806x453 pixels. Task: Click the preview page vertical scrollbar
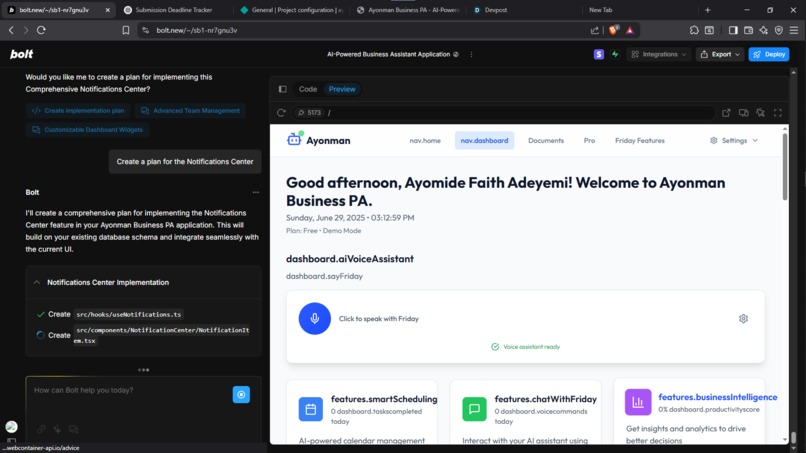(x=785, y=167)
